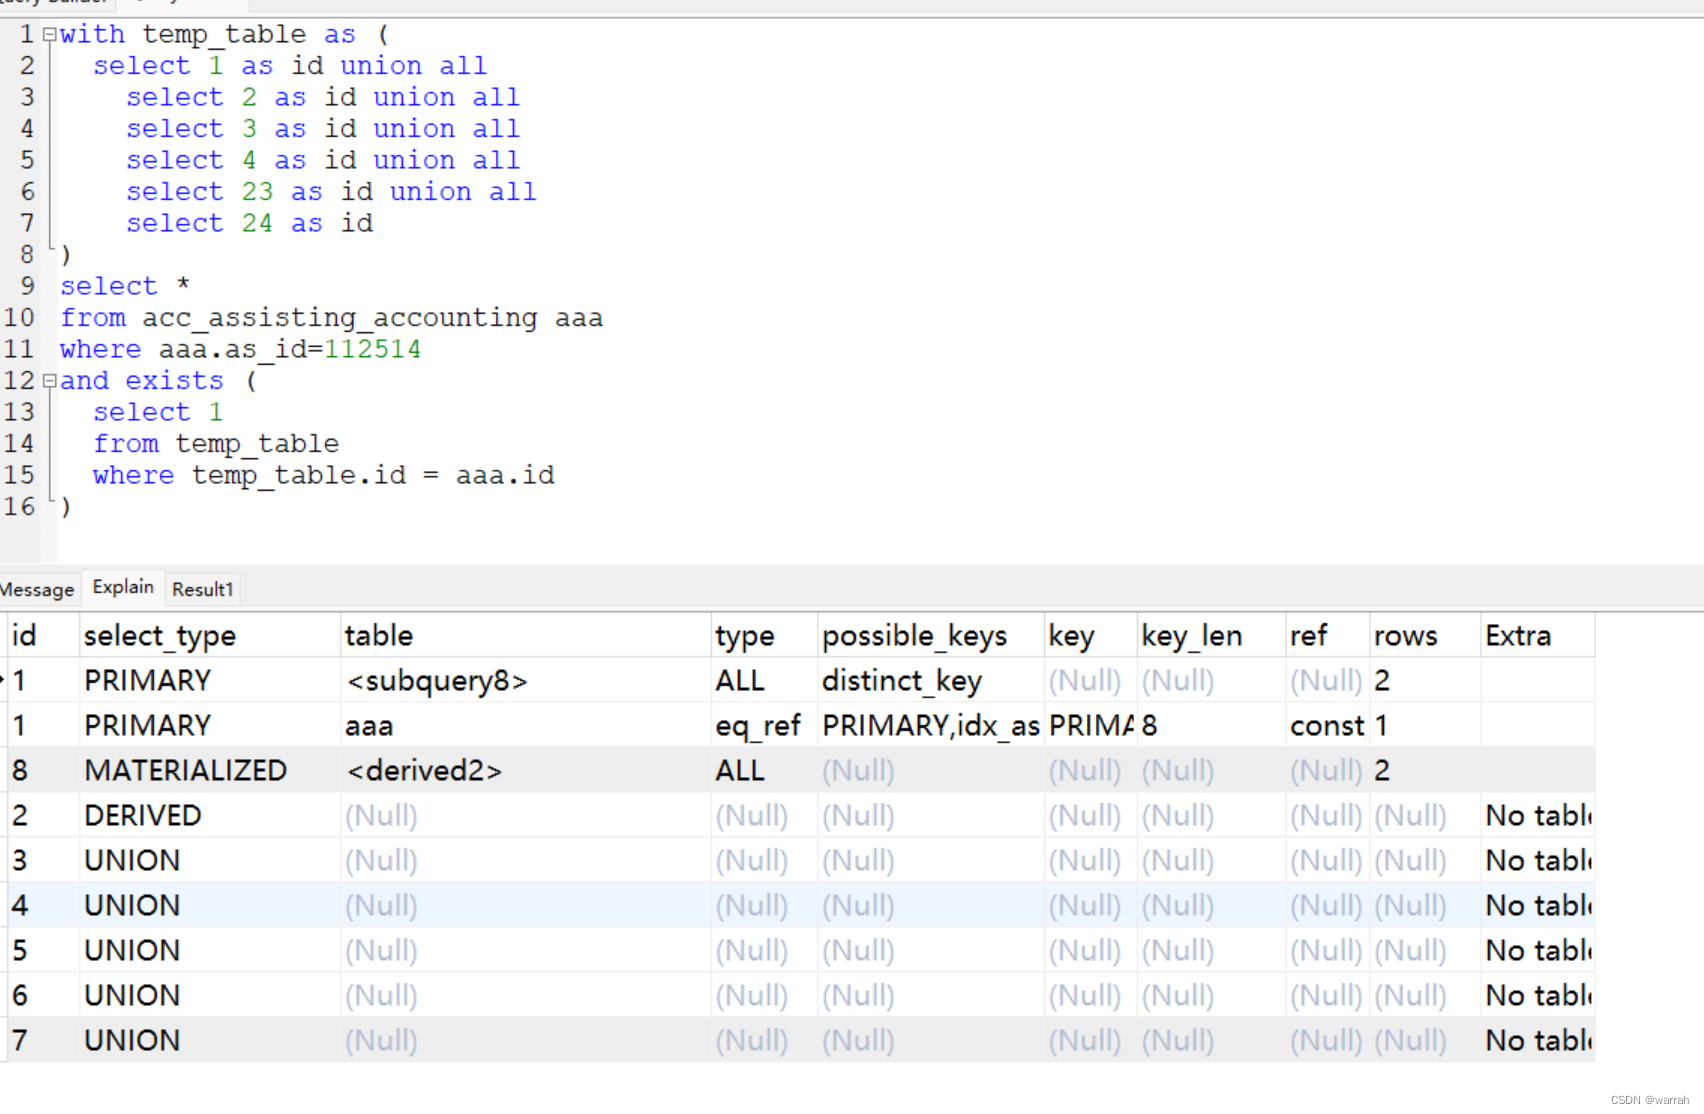Click the 'distinct_key' possible_keys cell
The height and width of the screenshot is (1114, 1704).
[x=930, y=680]
